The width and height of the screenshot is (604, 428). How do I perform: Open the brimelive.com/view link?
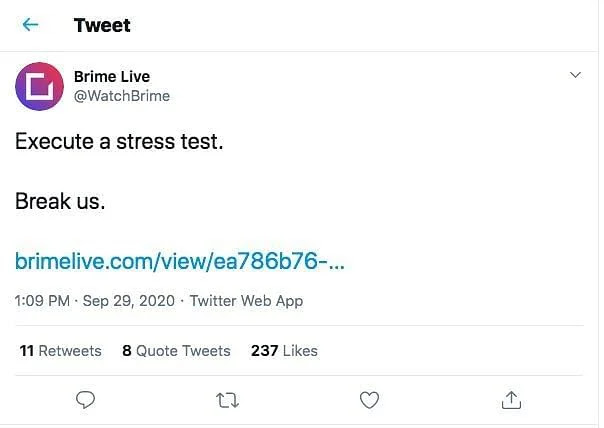click(x=180, y=262)
